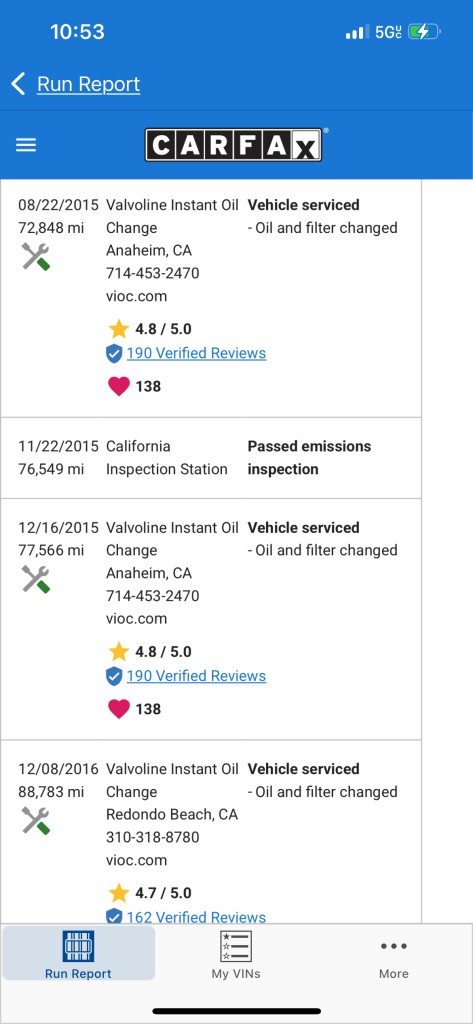The height and width of the screenshot is (1024, 473).
Task: Switch to the My VINs tab
Action: click(x=236, y=955)
